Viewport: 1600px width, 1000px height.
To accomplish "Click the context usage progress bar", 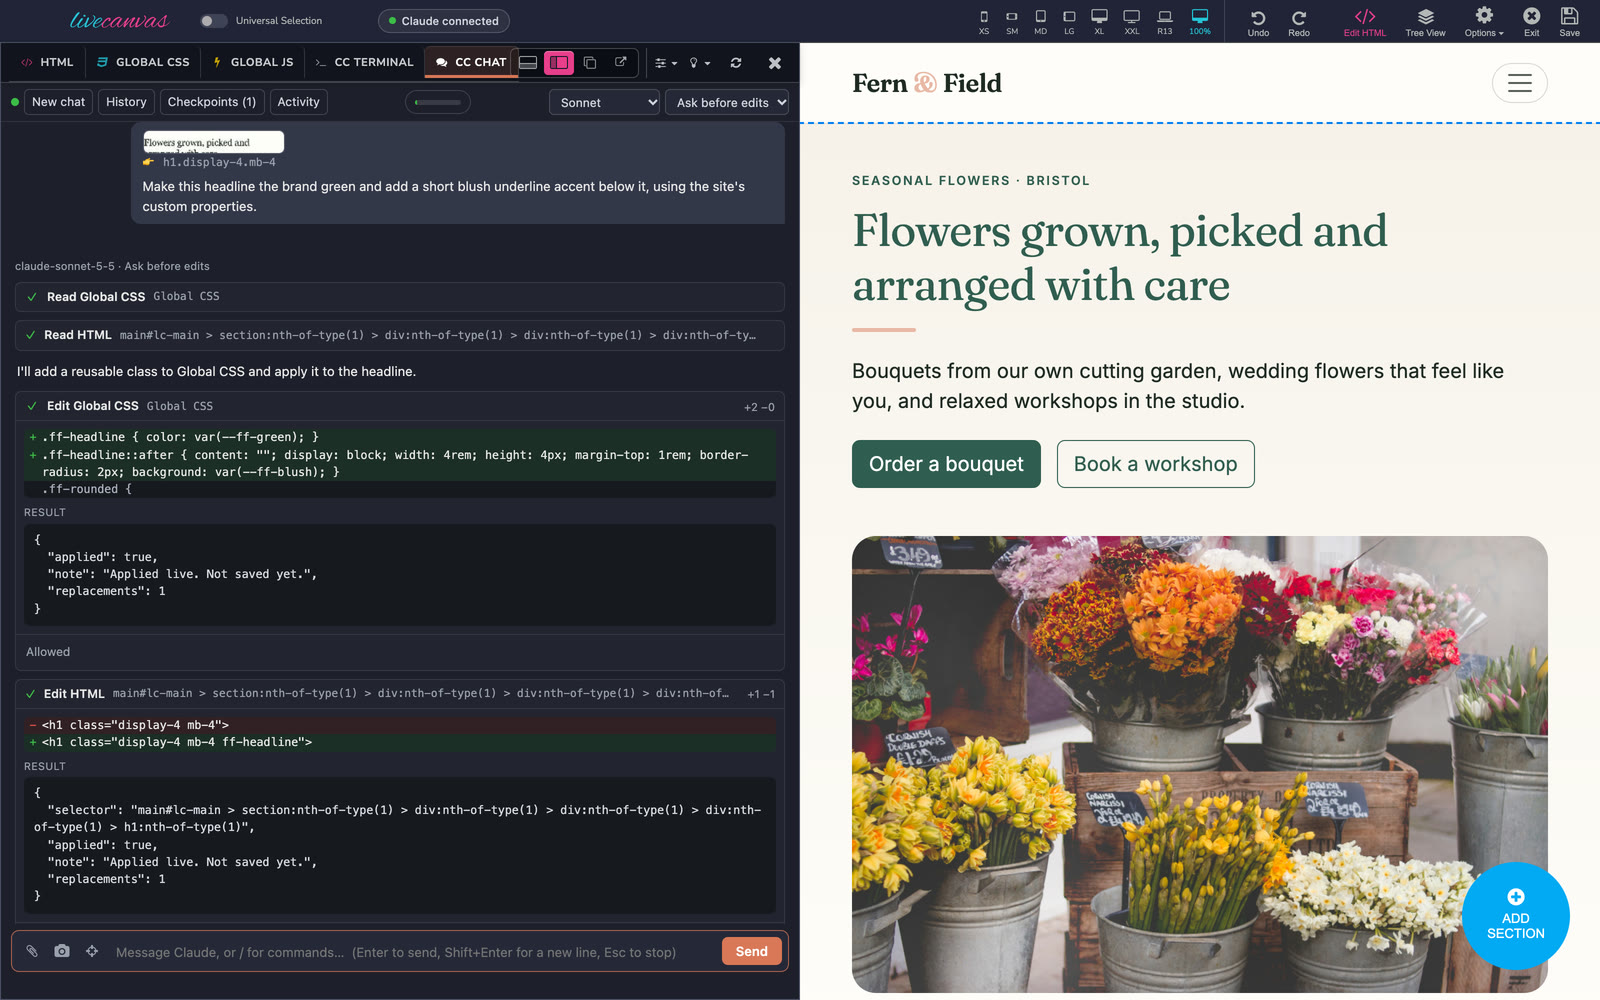I will pyautogui.click(x=438, y=102).
